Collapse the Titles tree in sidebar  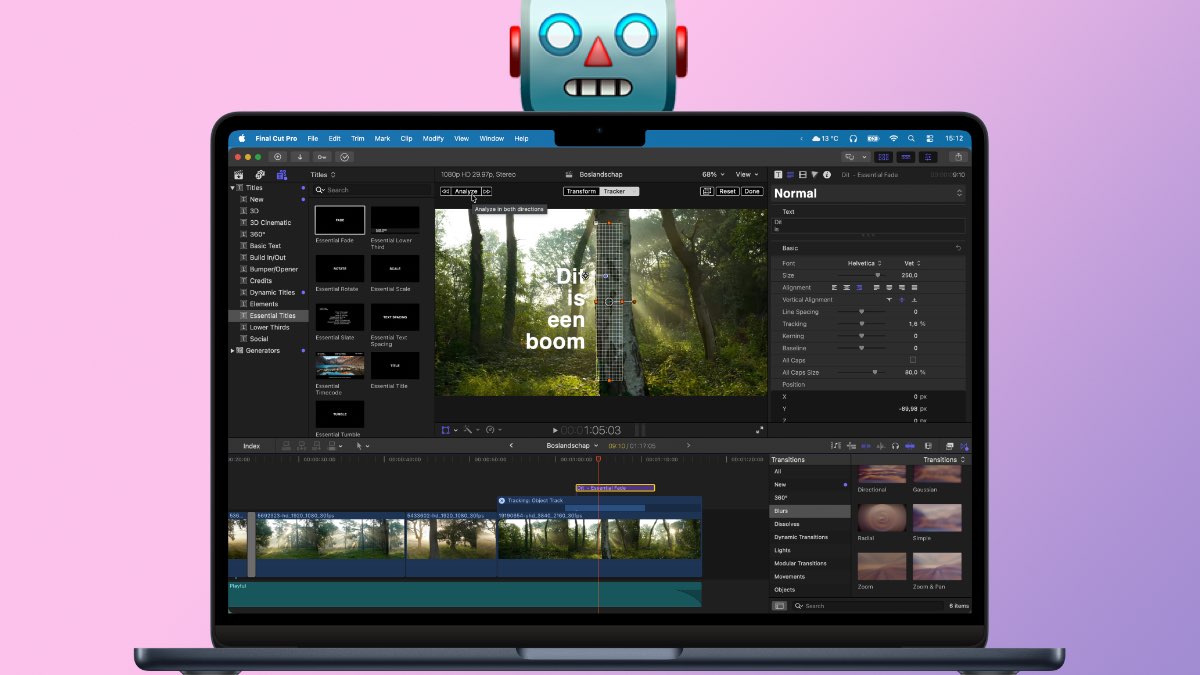coord(233,188)
